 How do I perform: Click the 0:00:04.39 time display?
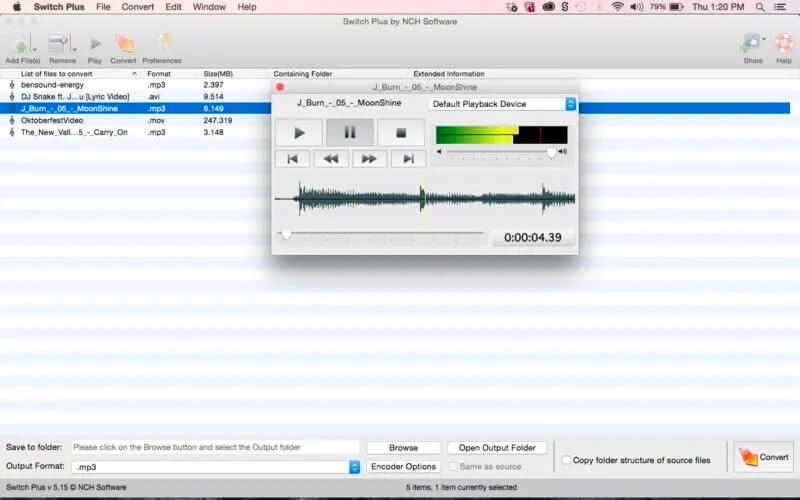[533, 238]
